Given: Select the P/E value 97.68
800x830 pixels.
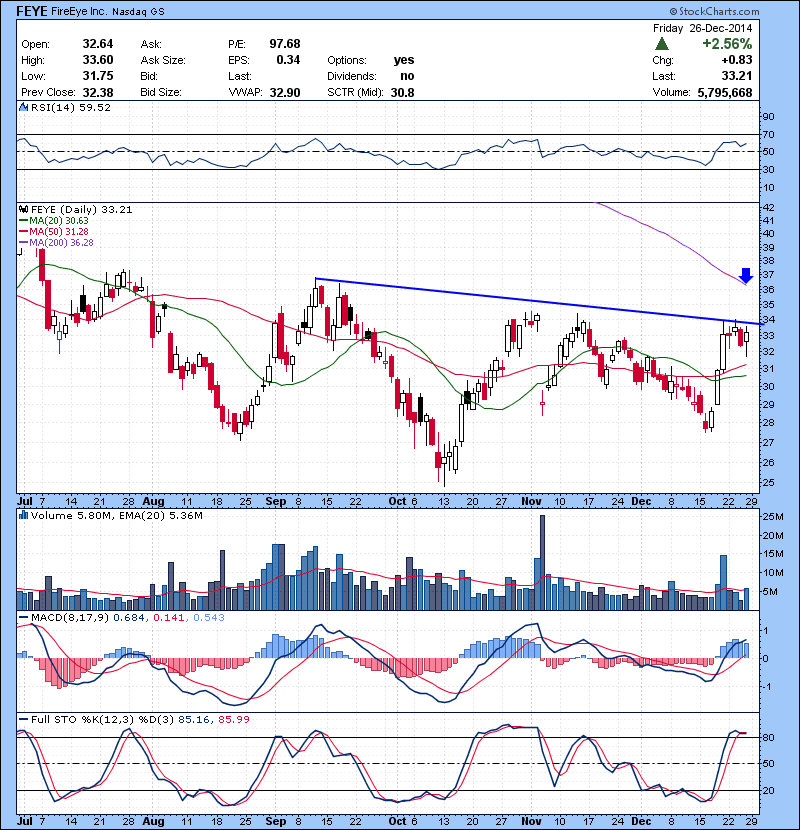Looking at the screenshot, I should click(x=285, y=44).
